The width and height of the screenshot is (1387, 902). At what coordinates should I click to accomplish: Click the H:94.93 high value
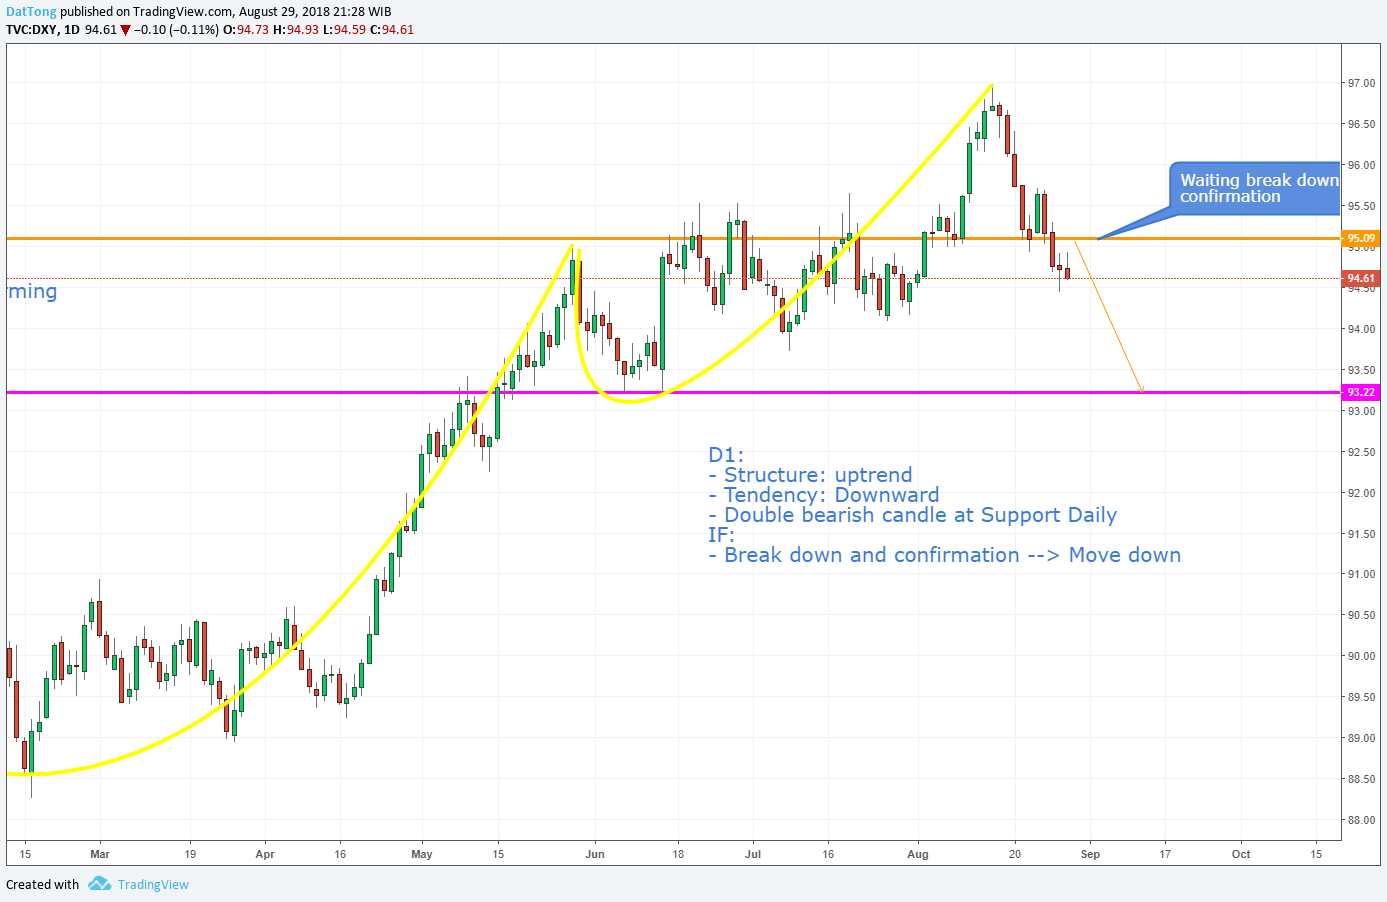coord(296,30)
